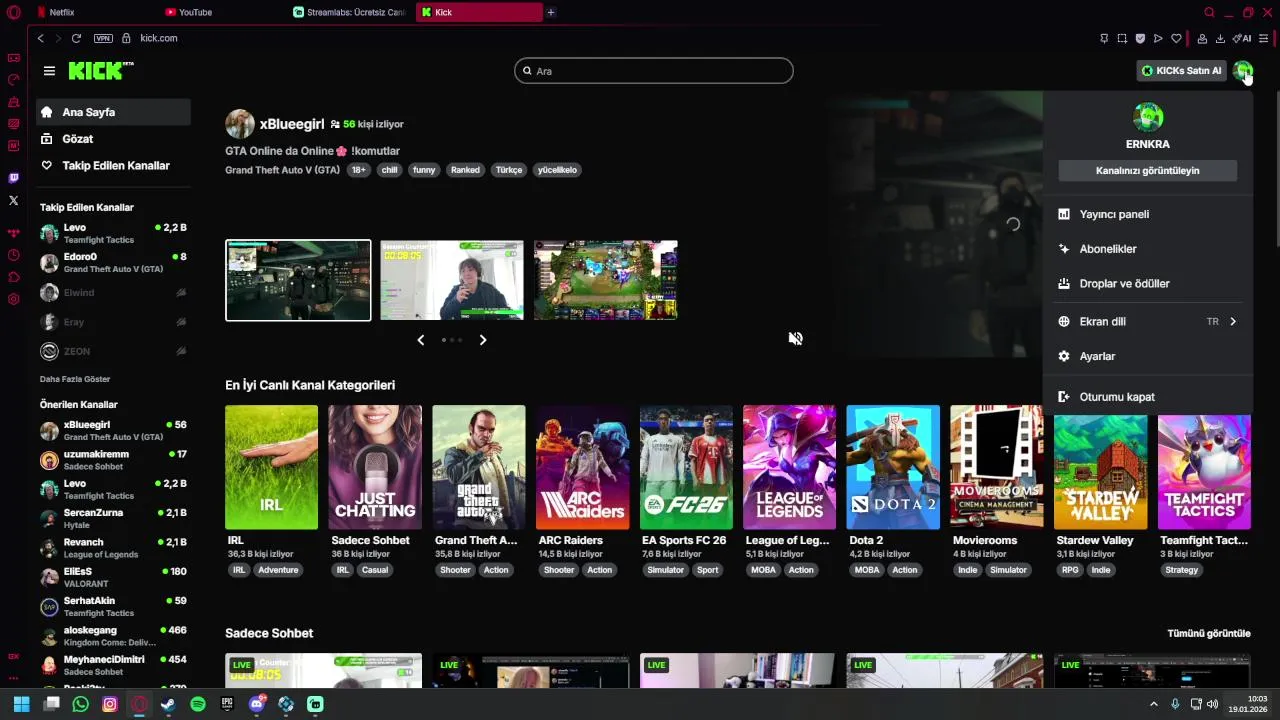Open WhatsApp from the taskbar
The height and width of the screenshot is (720, 1280).
click(x=81, y=704)
